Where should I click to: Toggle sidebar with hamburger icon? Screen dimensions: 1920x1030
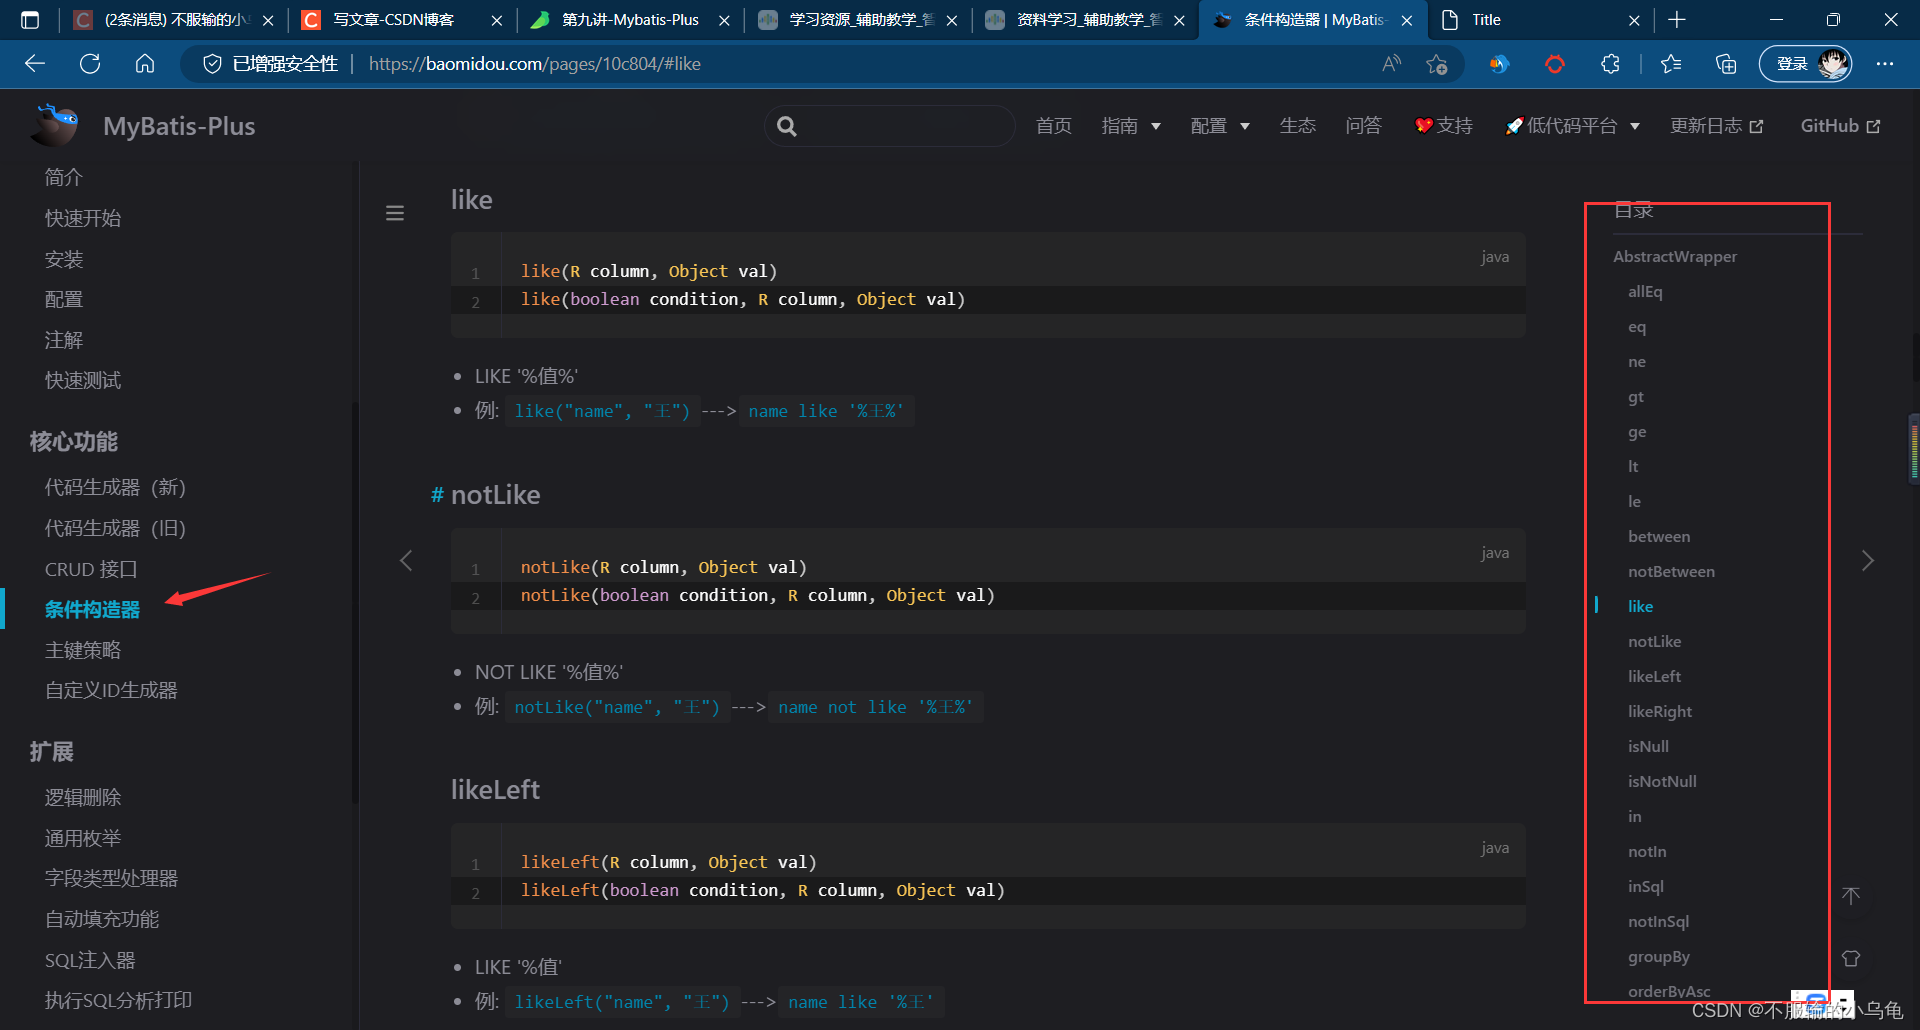[395, 213]
